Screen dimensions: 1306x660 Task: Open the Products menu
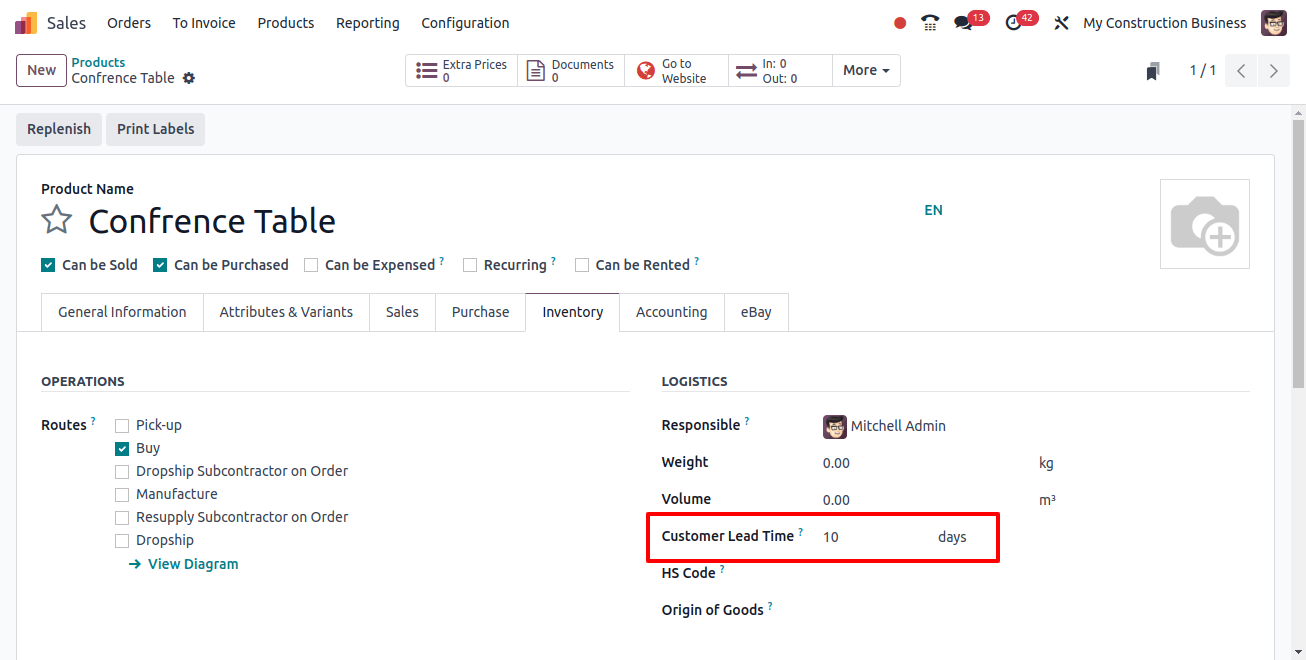point(286,23)
